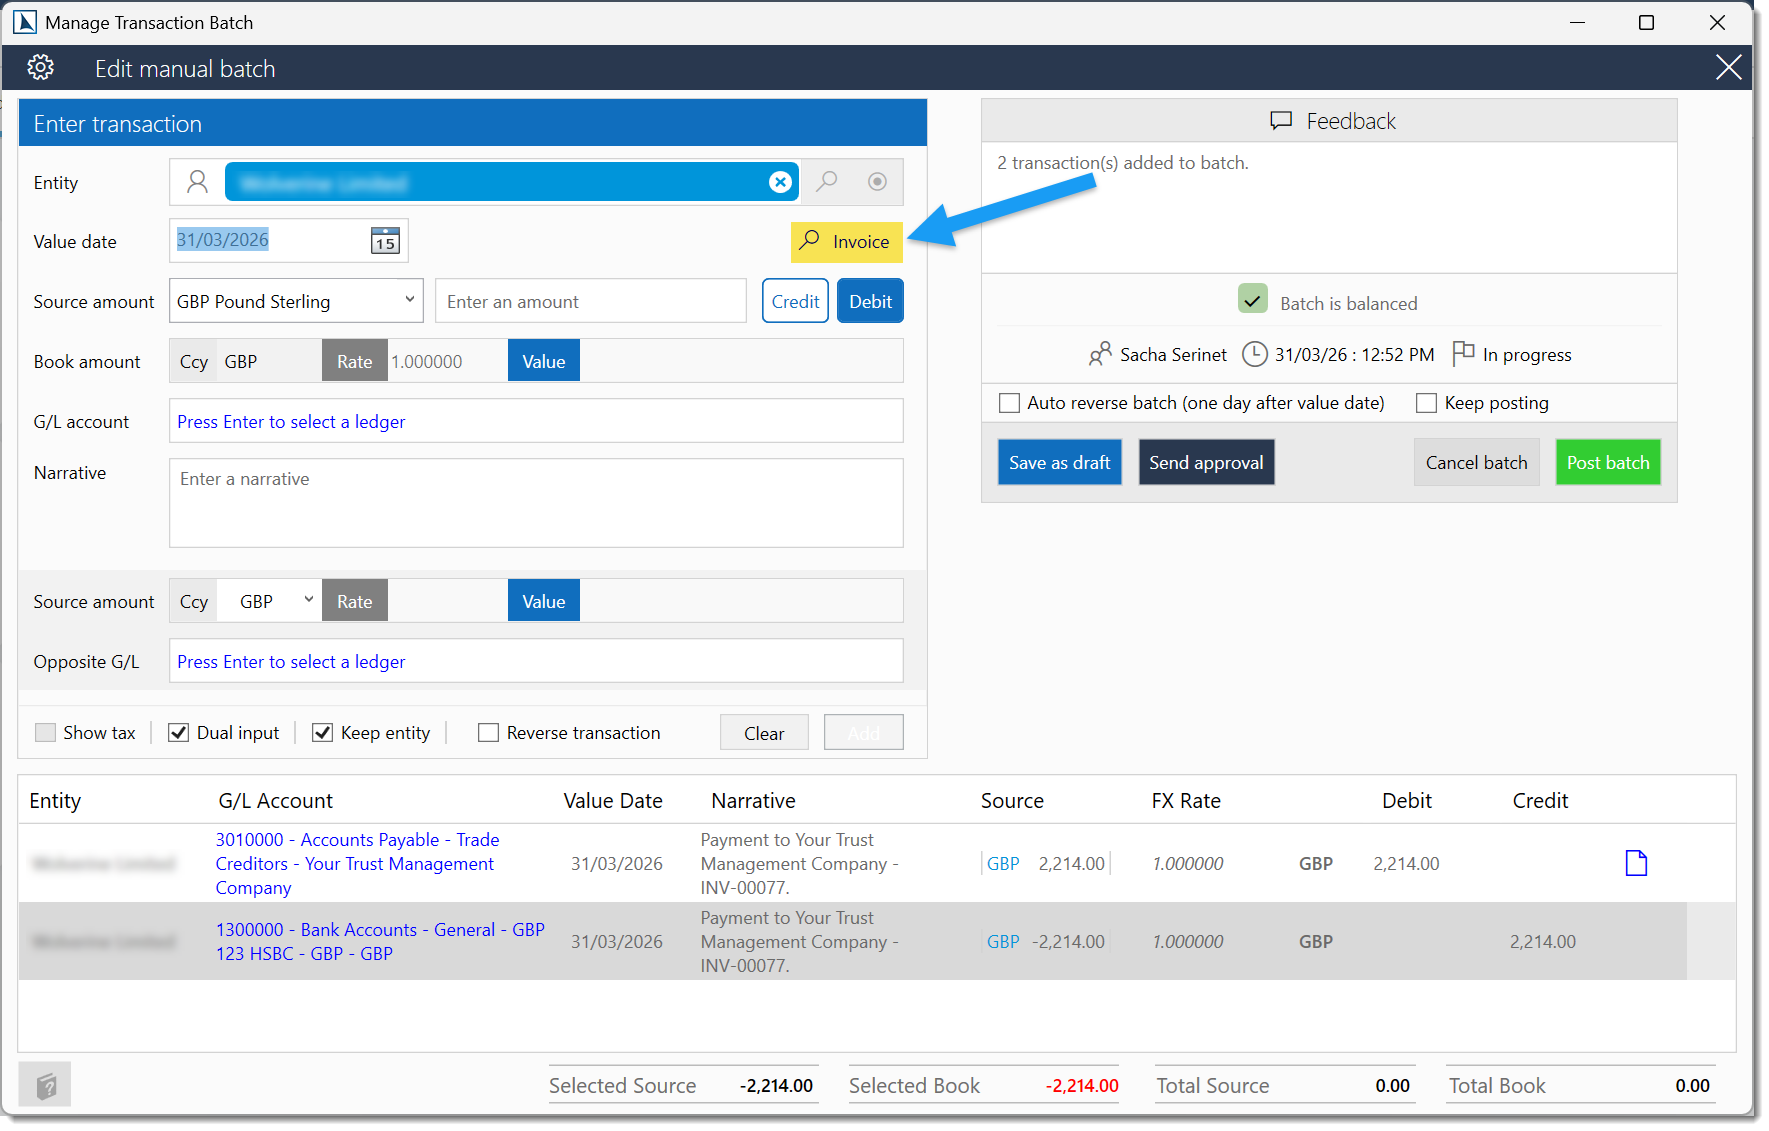Viewport: 1769px width, 1131px height.
Task: Click the document icon on the Accounts Payable row
Action: click(x=1636, y=862)
